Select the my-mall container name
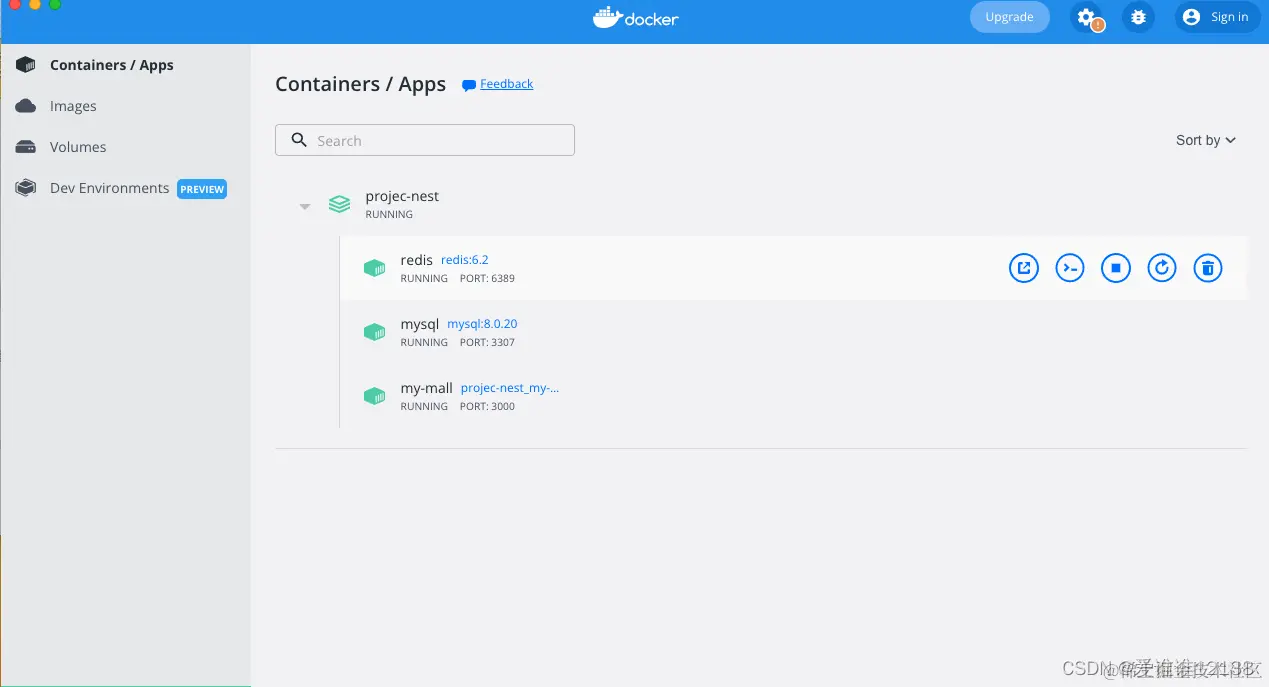The height and width of the screenshot is (687, 1269). pos(426,388)
